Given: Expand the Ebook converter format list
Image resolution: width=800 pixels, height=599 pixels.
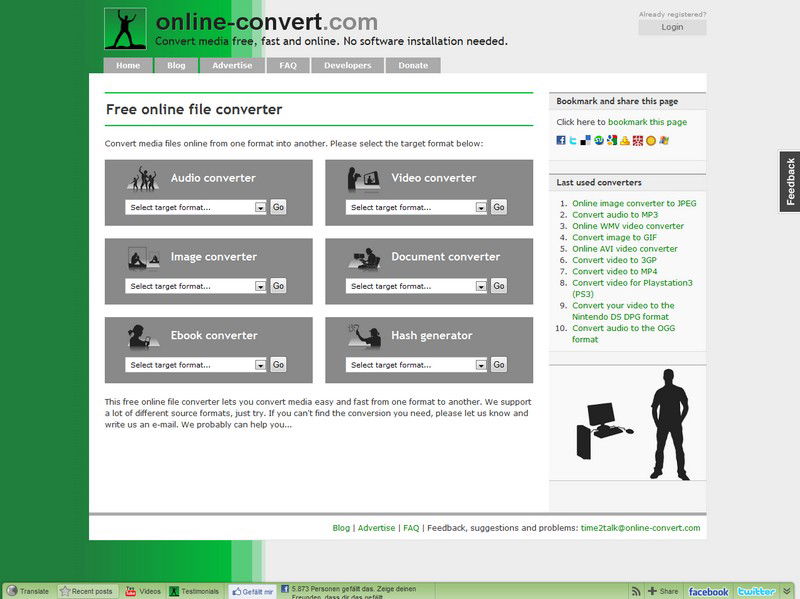Looking at the screenshot, I should 196,365.
